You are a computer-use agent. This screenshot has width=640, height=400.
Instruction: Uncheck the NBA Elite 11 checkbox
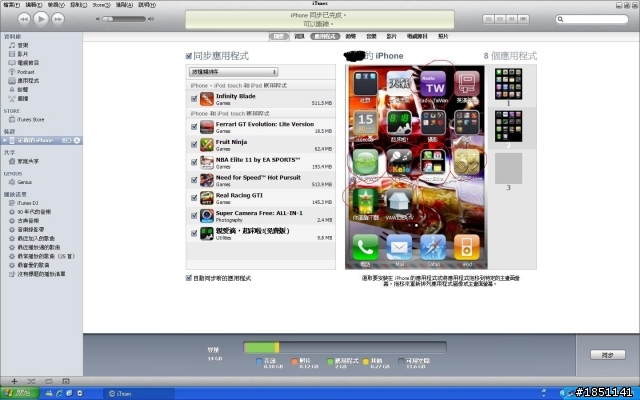194,162
